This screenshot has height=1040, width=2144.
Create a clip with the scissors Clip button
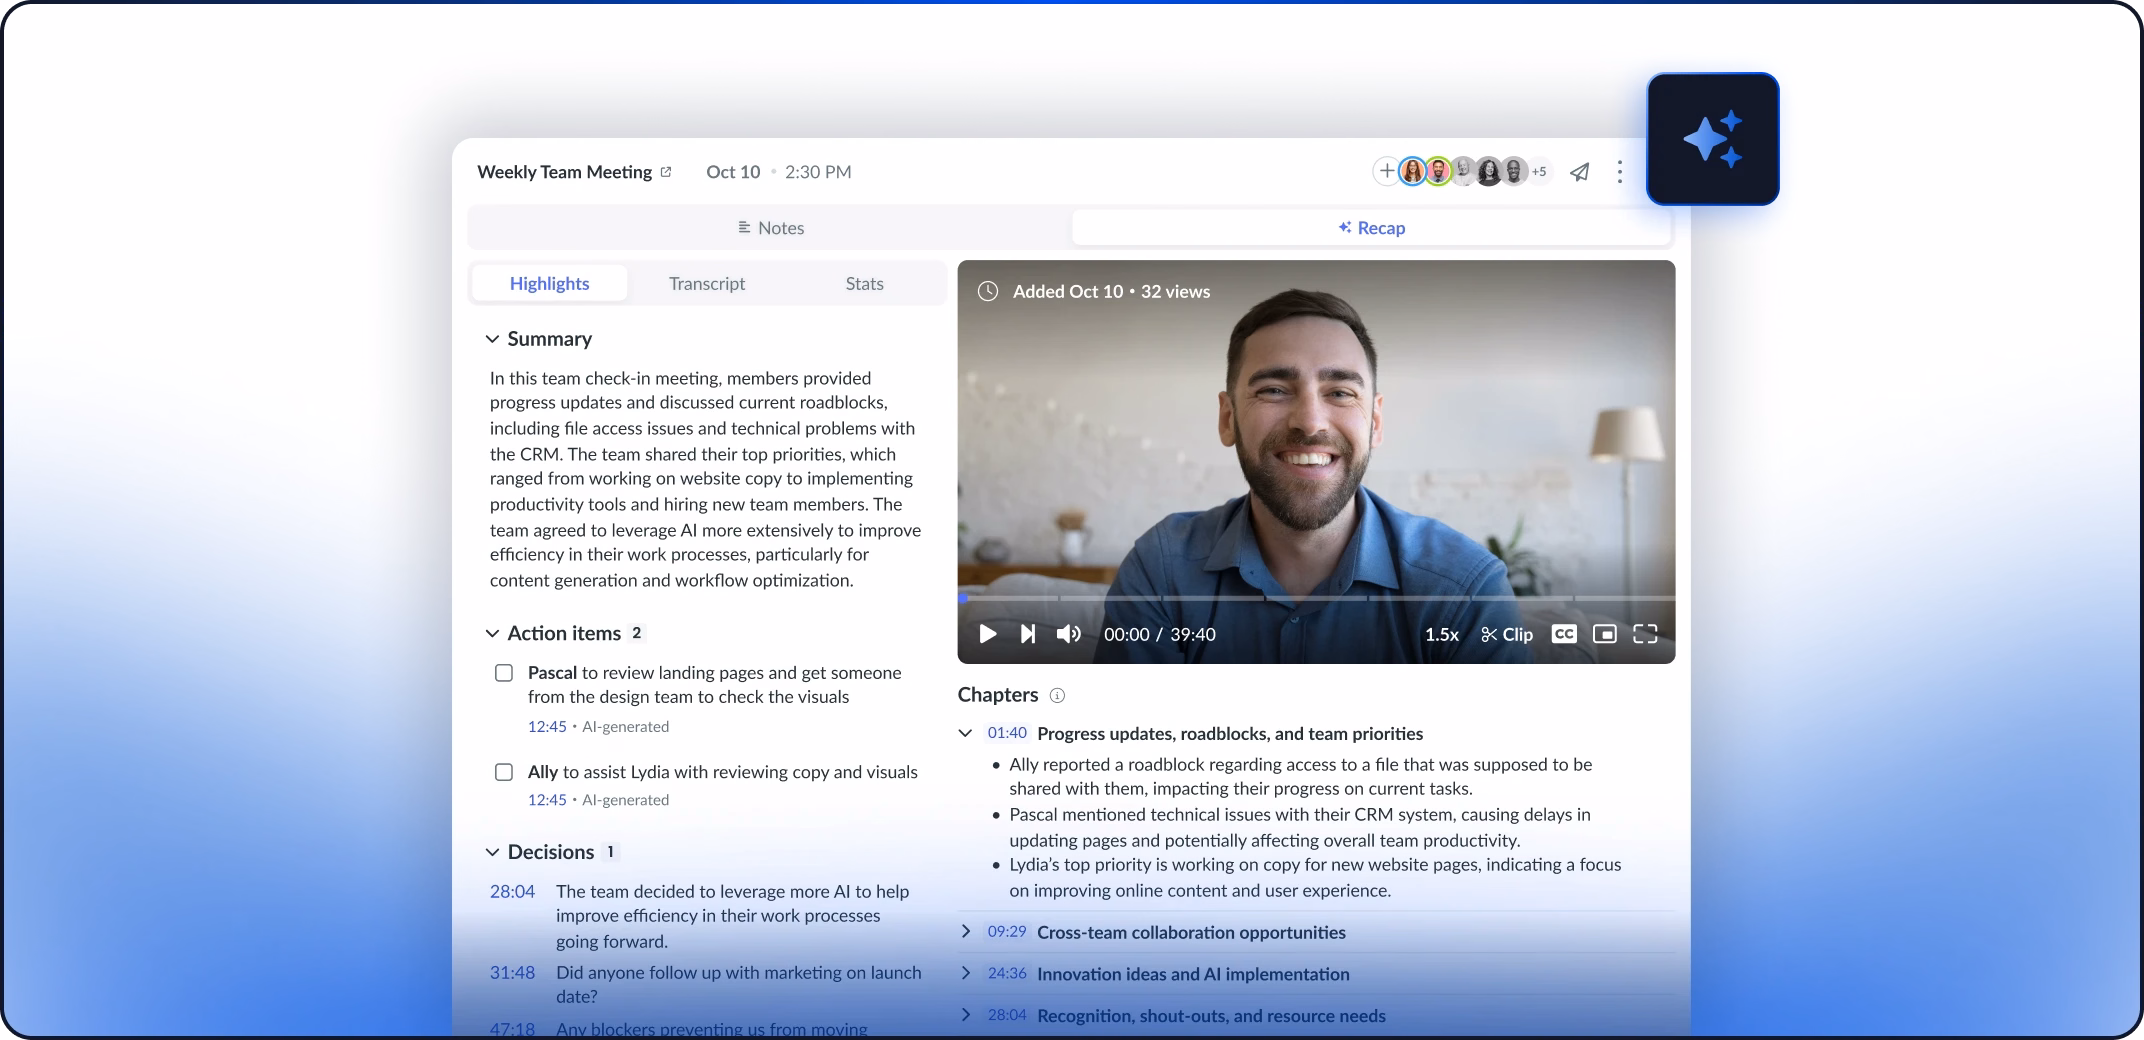tap(1506, 634)
